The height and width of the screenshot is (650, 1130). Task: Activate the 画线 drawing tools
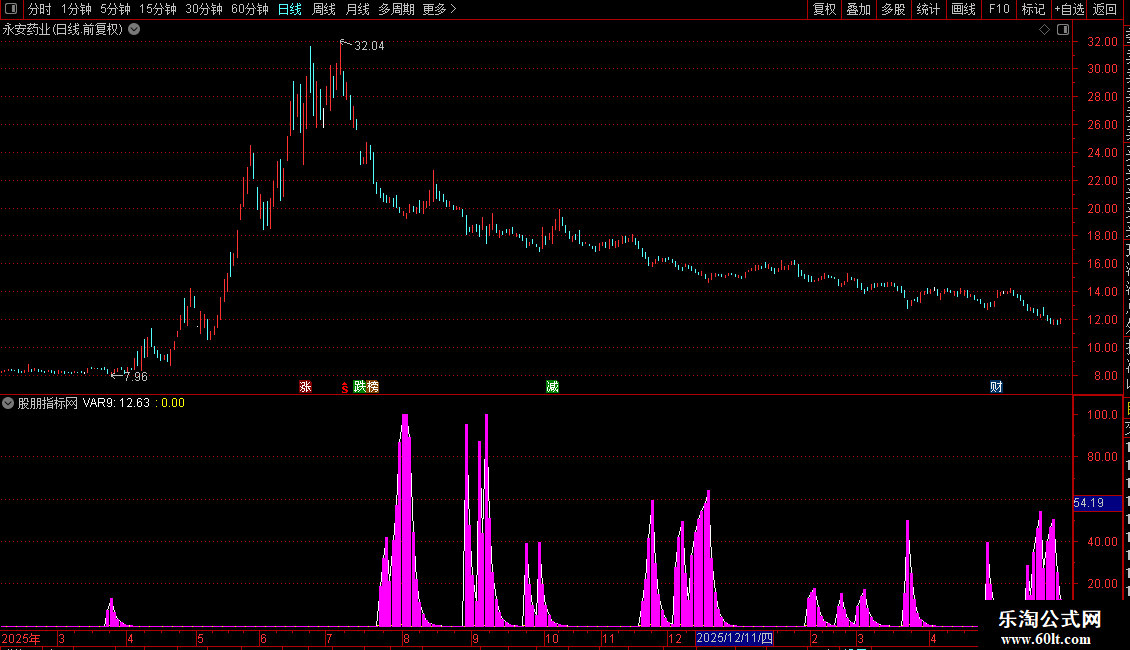click(x=964, y=9)
